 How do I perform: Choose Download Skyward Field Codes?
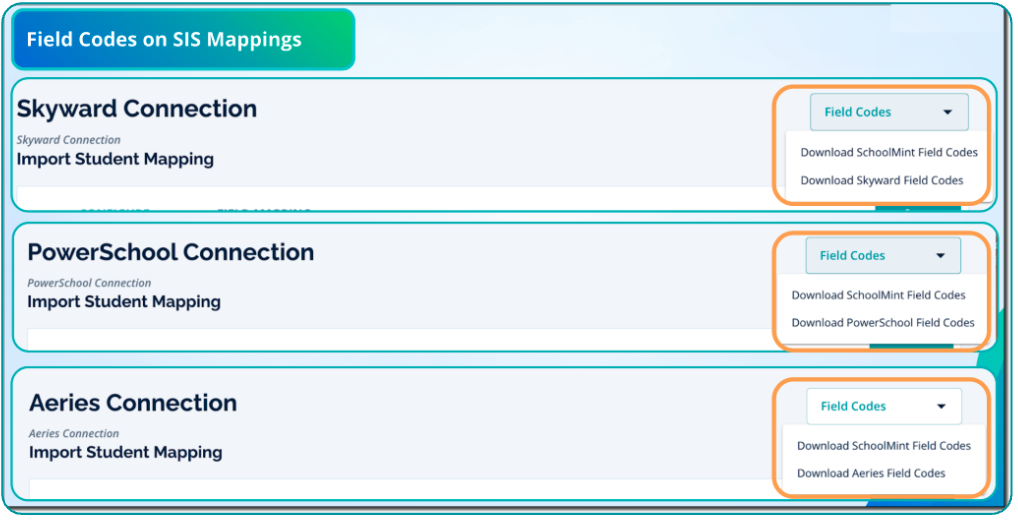882,181
